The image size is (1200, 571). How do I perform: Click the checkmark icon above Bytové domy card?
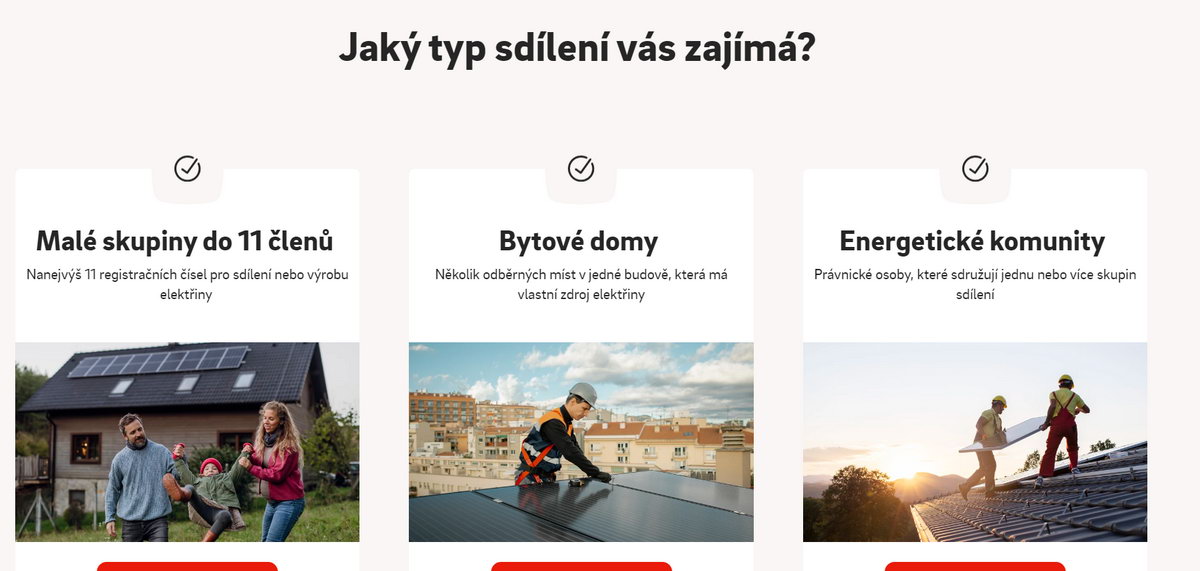(581, 168)
